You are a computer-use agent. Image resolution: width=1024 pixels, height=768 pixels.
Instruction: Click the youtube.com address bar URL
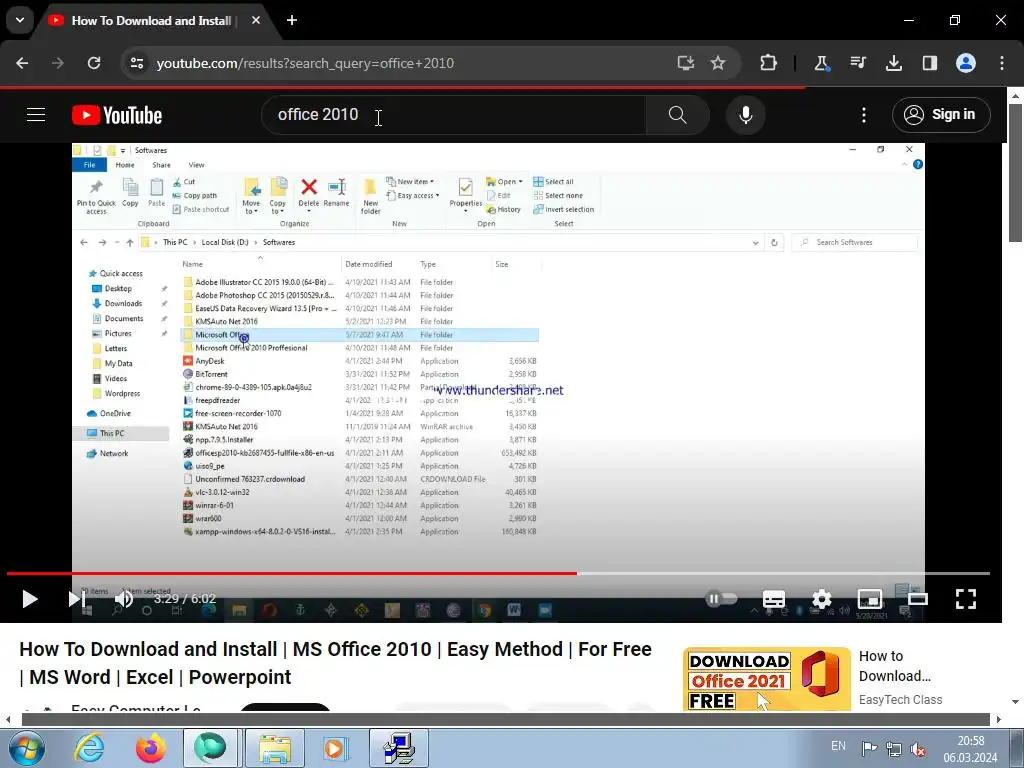(305, 63)
